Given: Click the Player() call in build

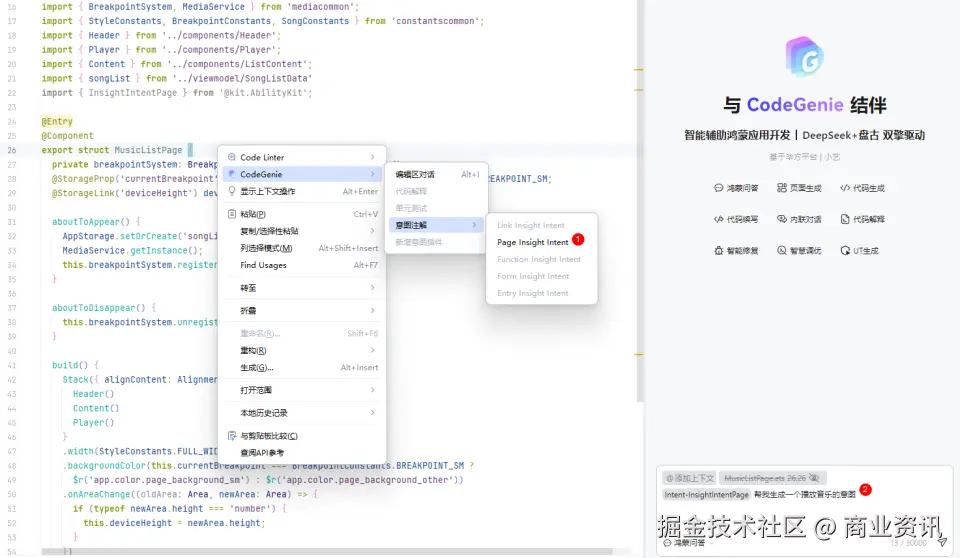Looking at the screenshot, I should (x=93, y=423).
